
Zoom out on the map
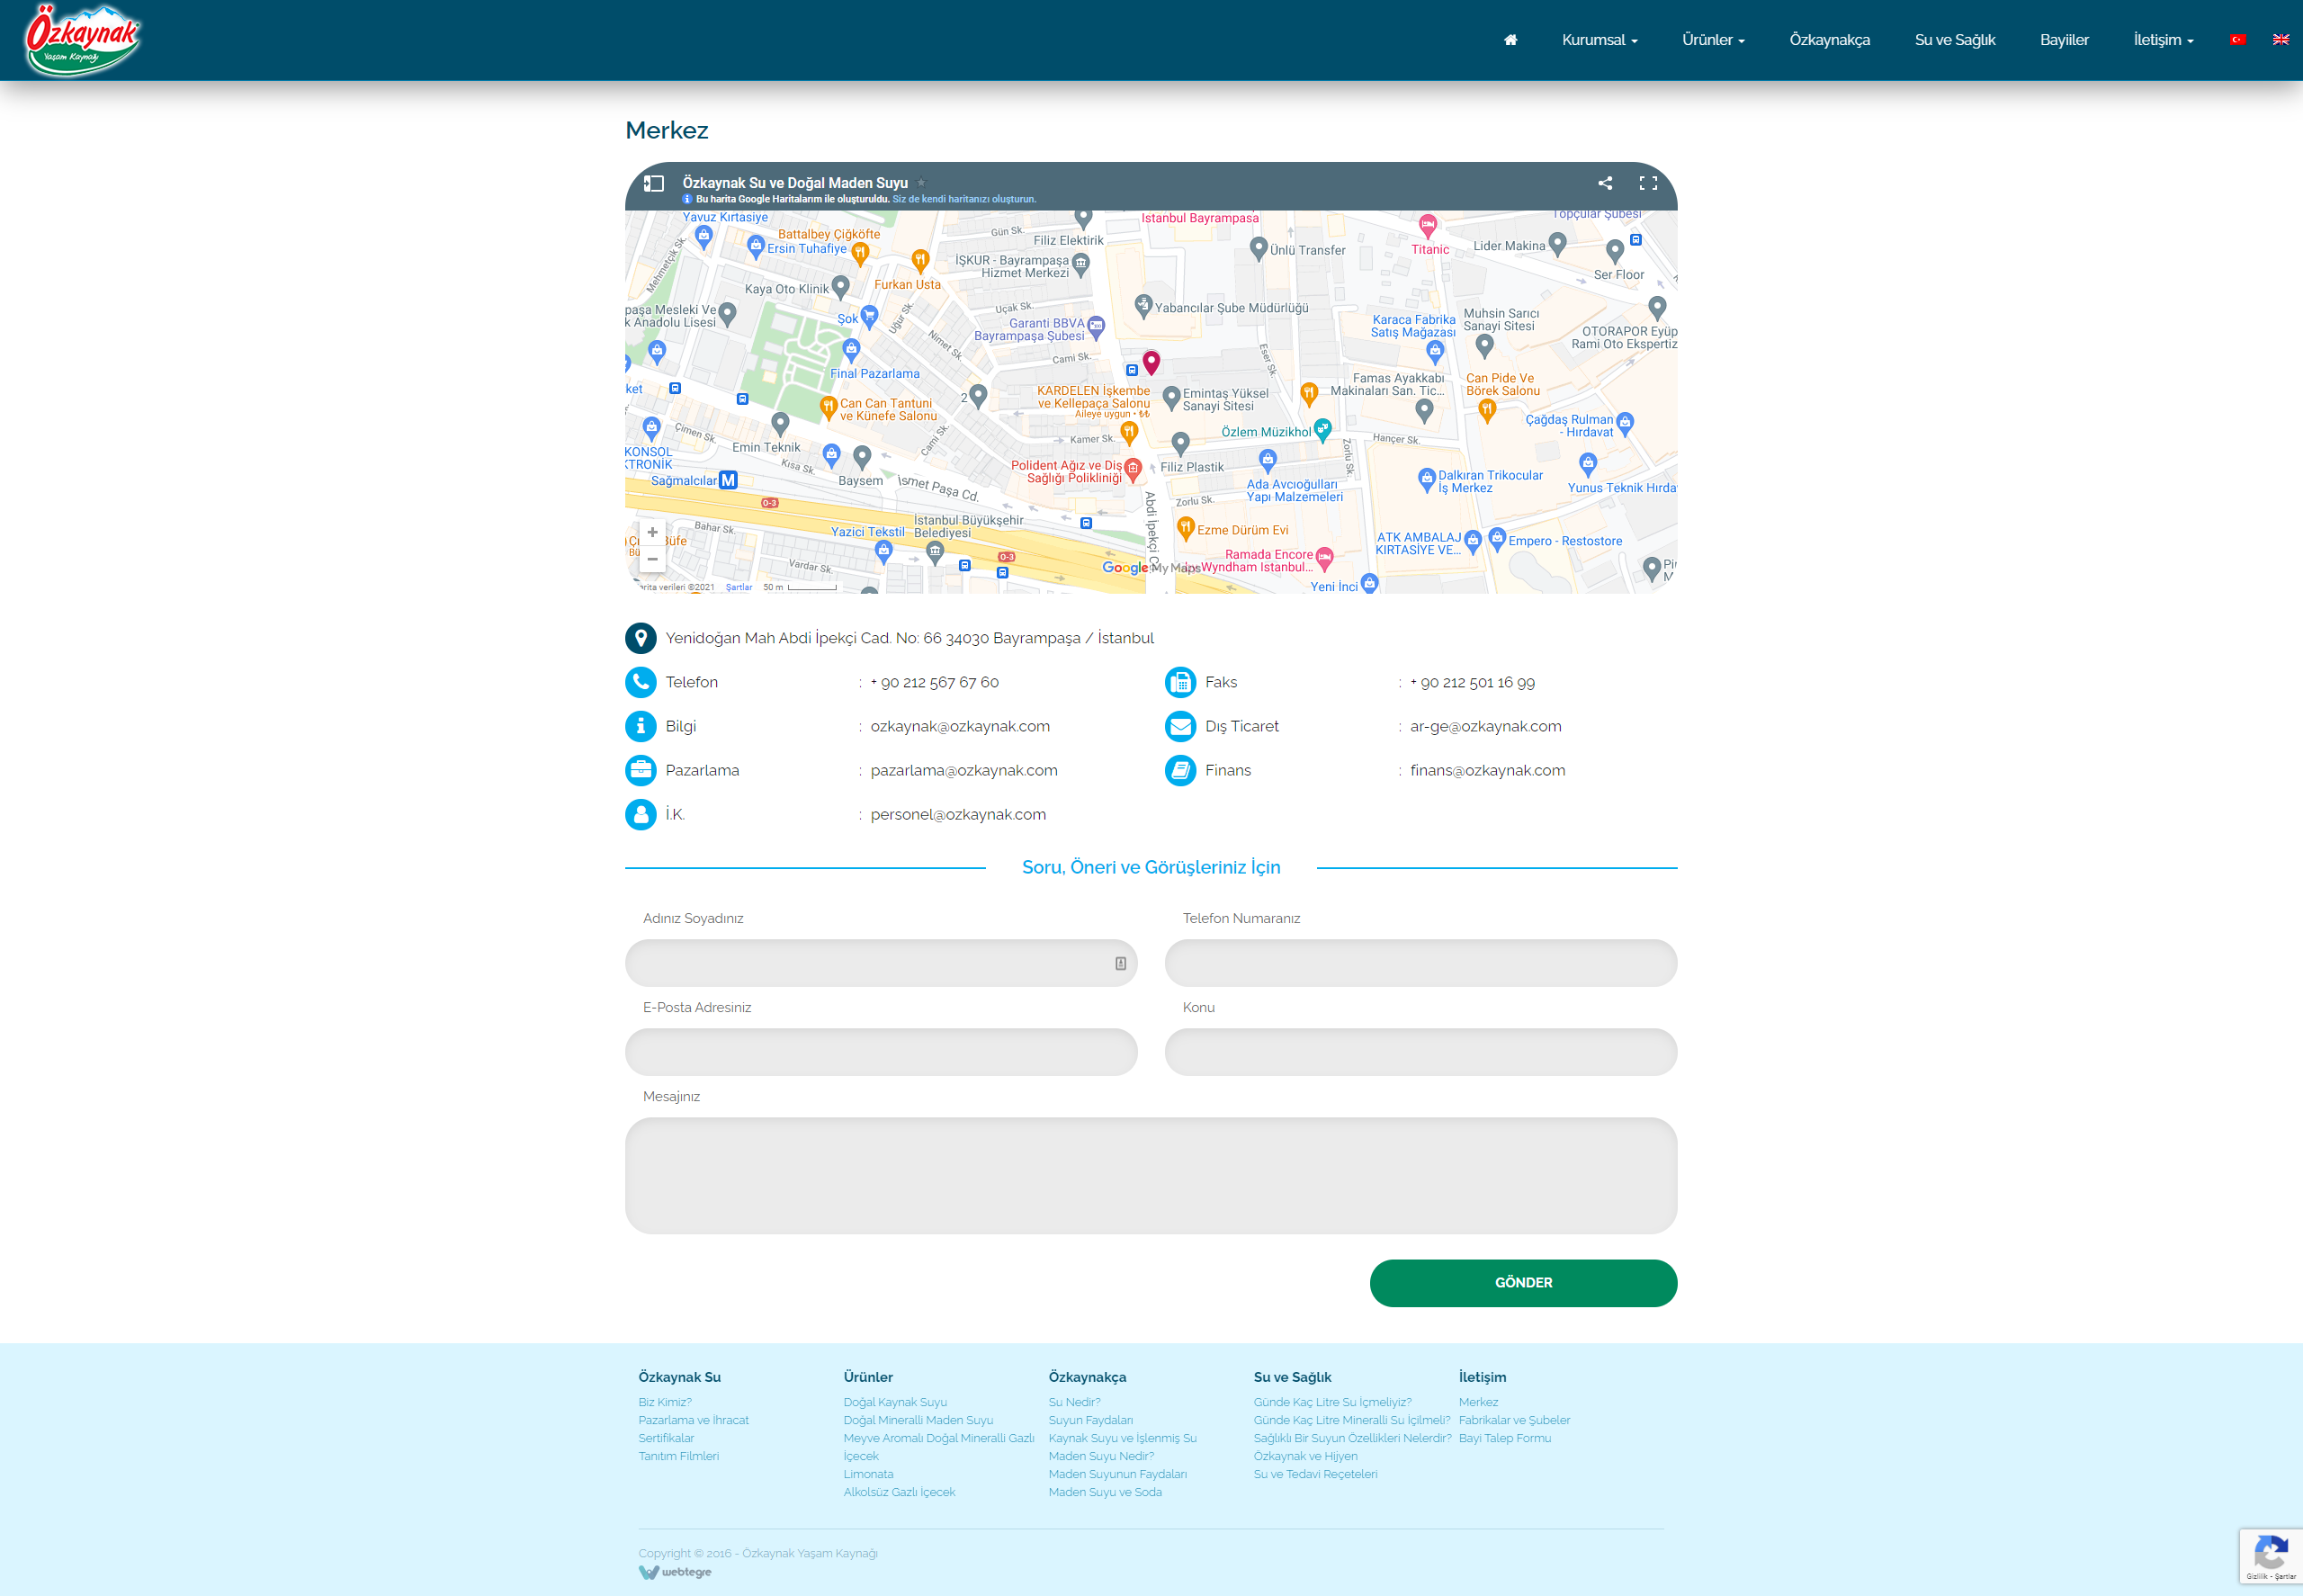(x=652, y=559)
